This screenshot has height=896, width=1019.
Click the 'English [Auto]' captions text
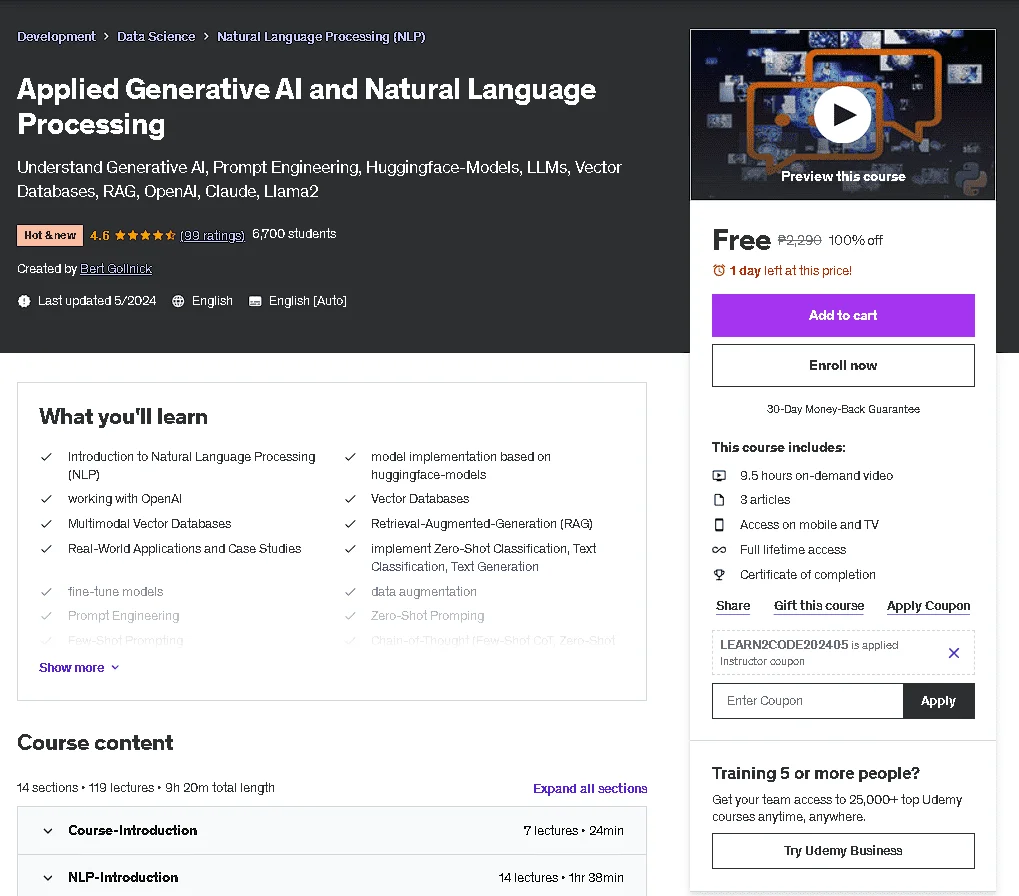click(x=307, y=301)
